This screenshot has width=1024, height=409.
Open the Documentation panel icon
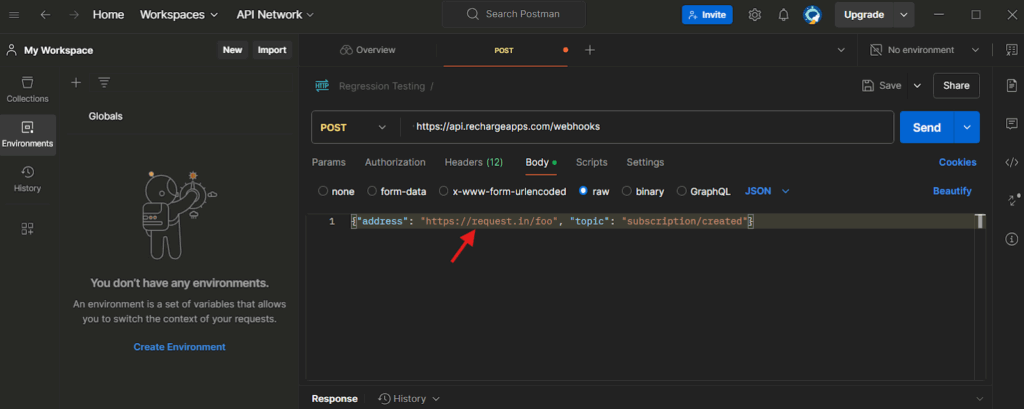[1012, 86]
